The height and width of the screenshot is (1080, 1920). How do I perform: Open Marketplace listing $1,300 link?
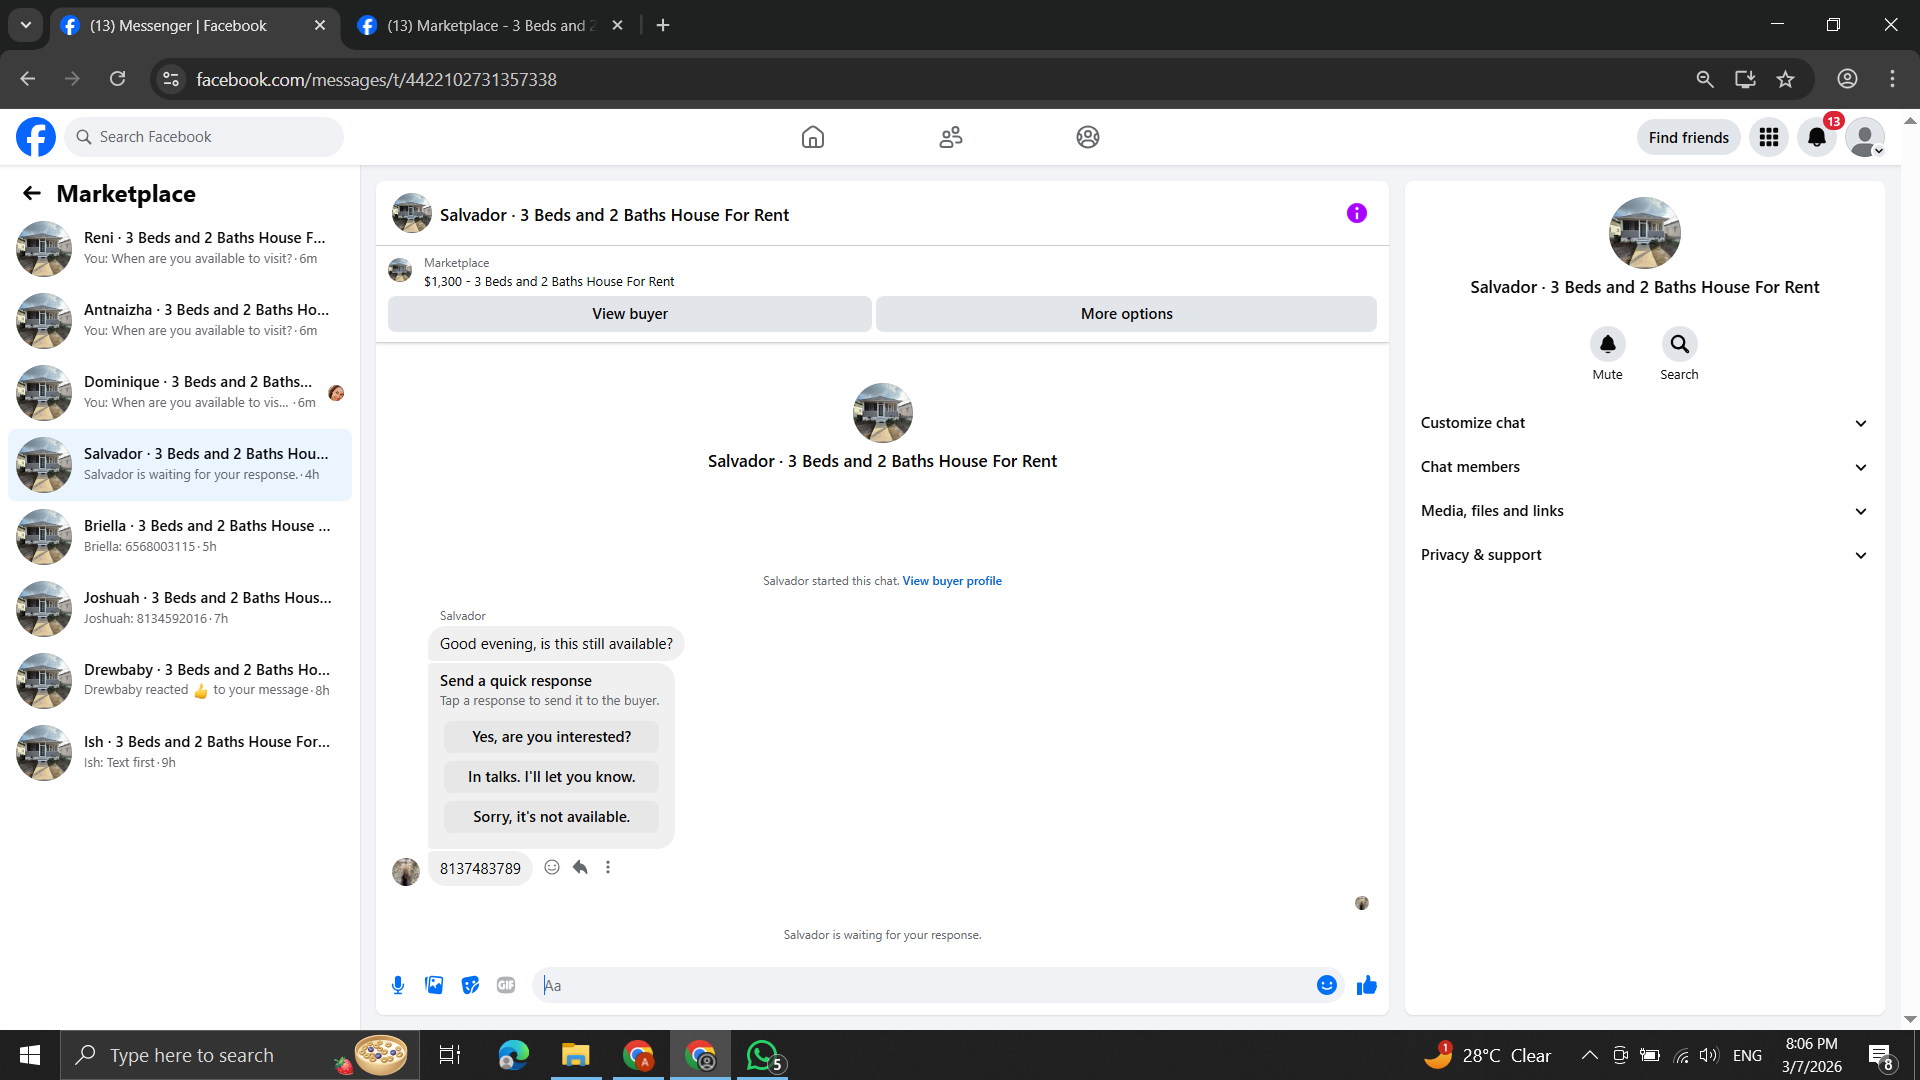click(549, 282)
